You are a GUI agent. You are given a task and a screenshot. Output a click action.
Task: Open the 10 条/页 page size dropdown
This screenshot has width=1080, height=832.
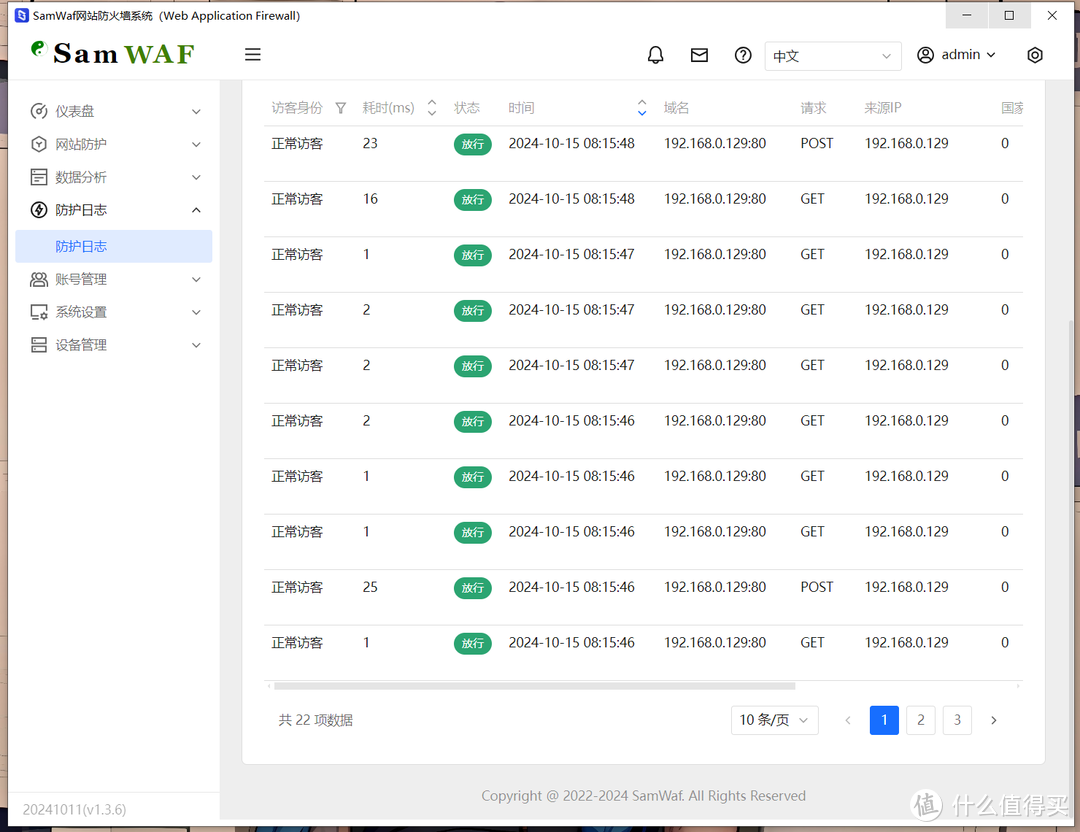click(774, 720)
